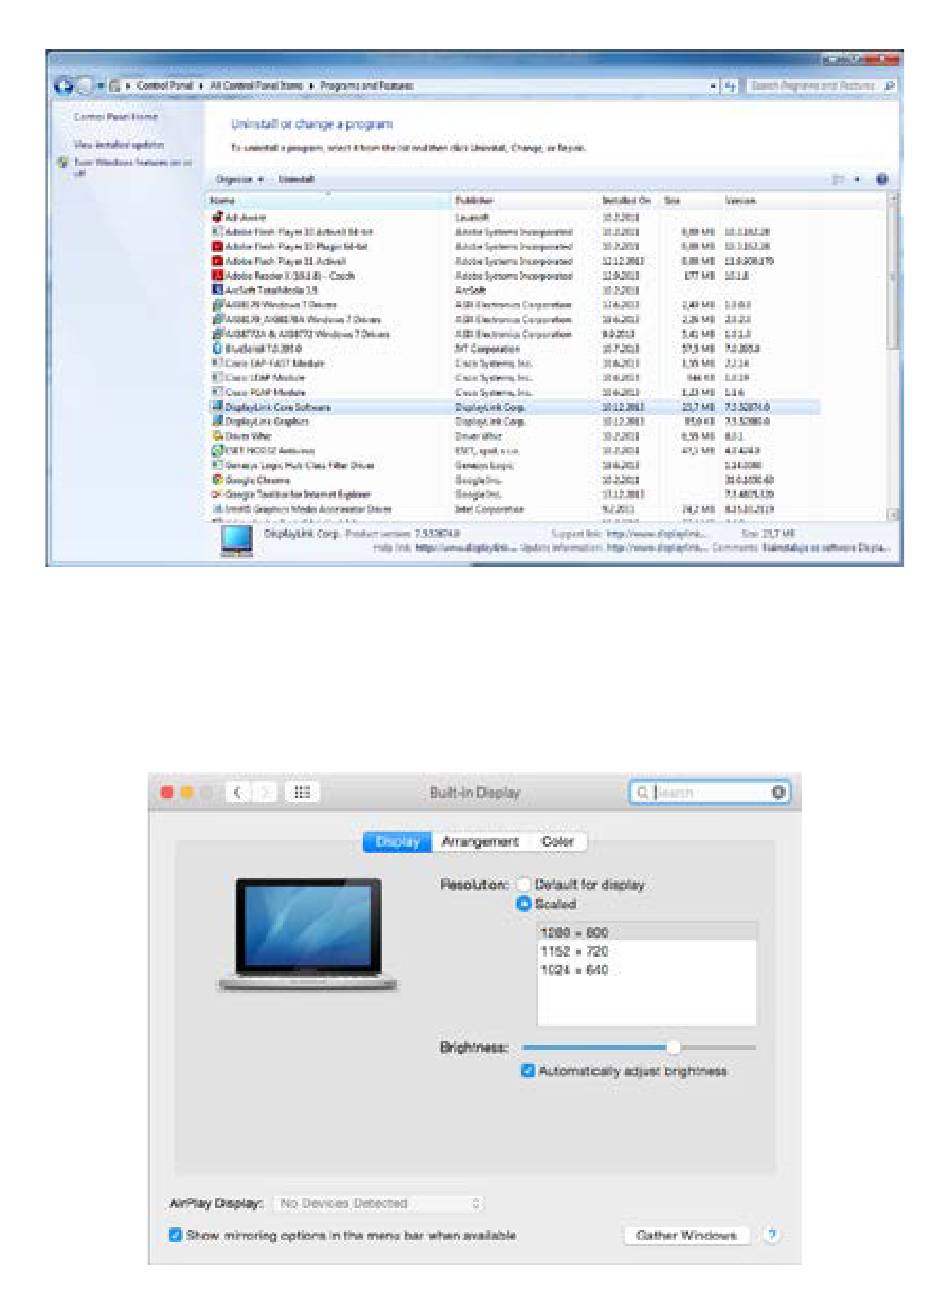Viewport: 950px width, 1309px height.
Task: Click the Uninstall button in toolbar
Action: tap(296, 180)
